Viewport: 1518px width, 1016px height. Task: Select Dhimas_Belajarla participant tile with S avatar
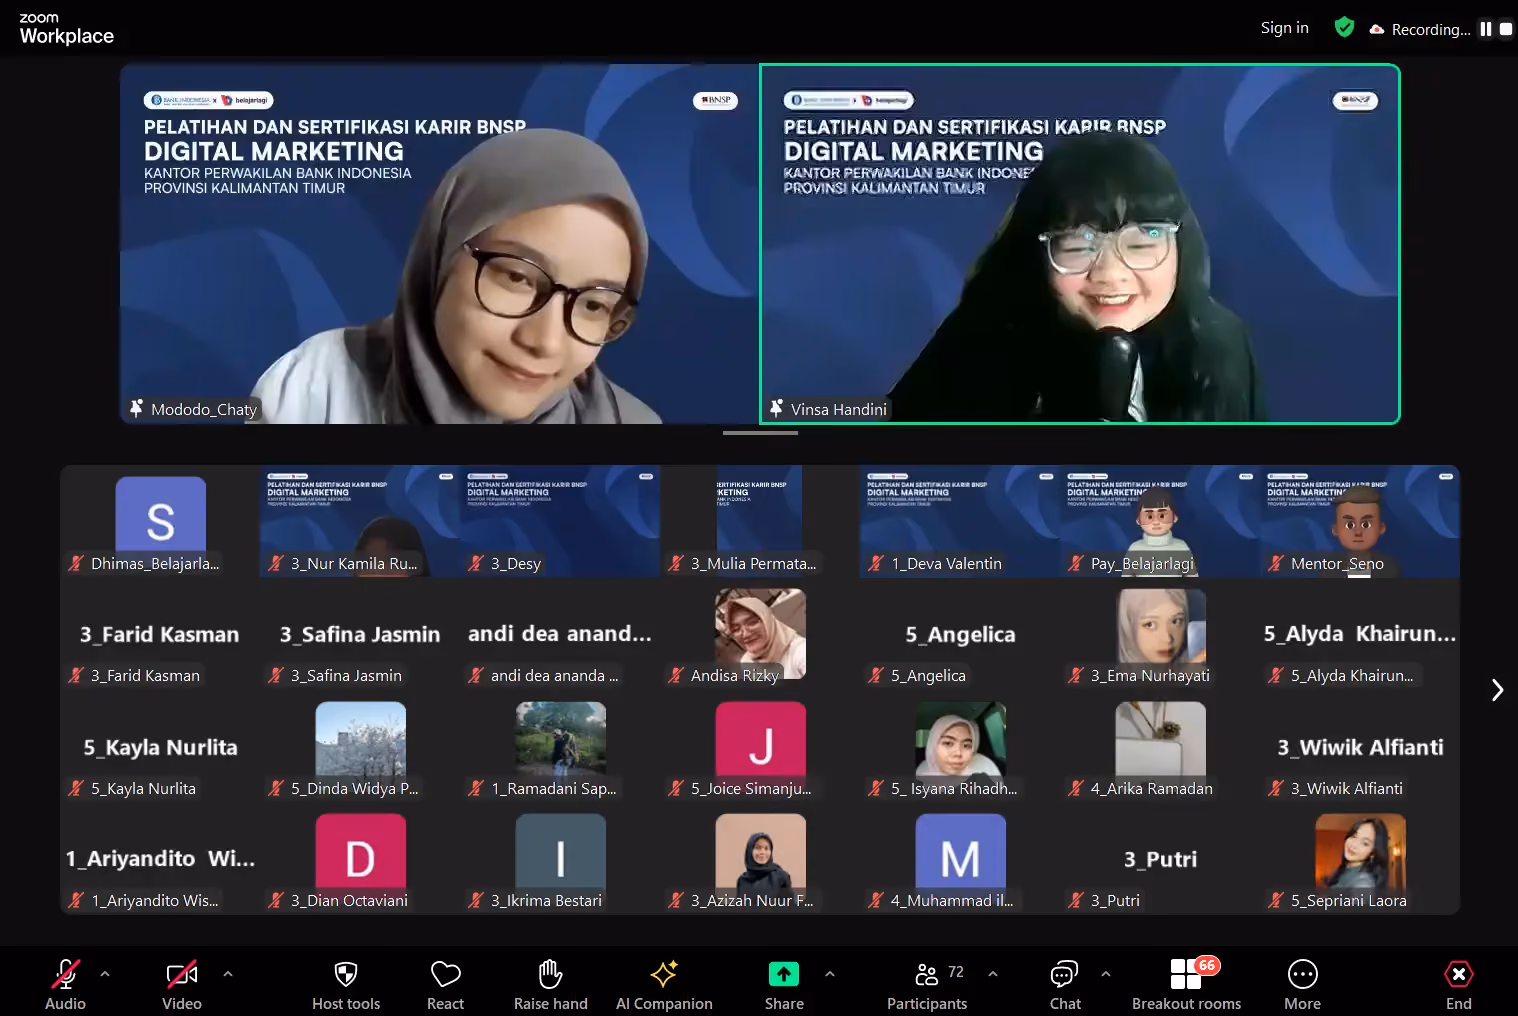tap(160, 521)
